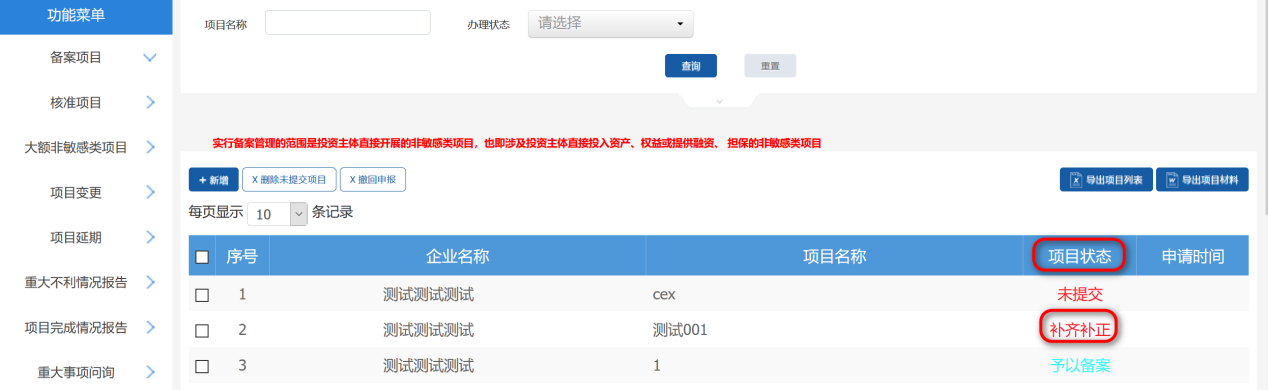Screen dimensions: 1268x390
Task: Click the 项目名称 input field
Action: point(348,23)
